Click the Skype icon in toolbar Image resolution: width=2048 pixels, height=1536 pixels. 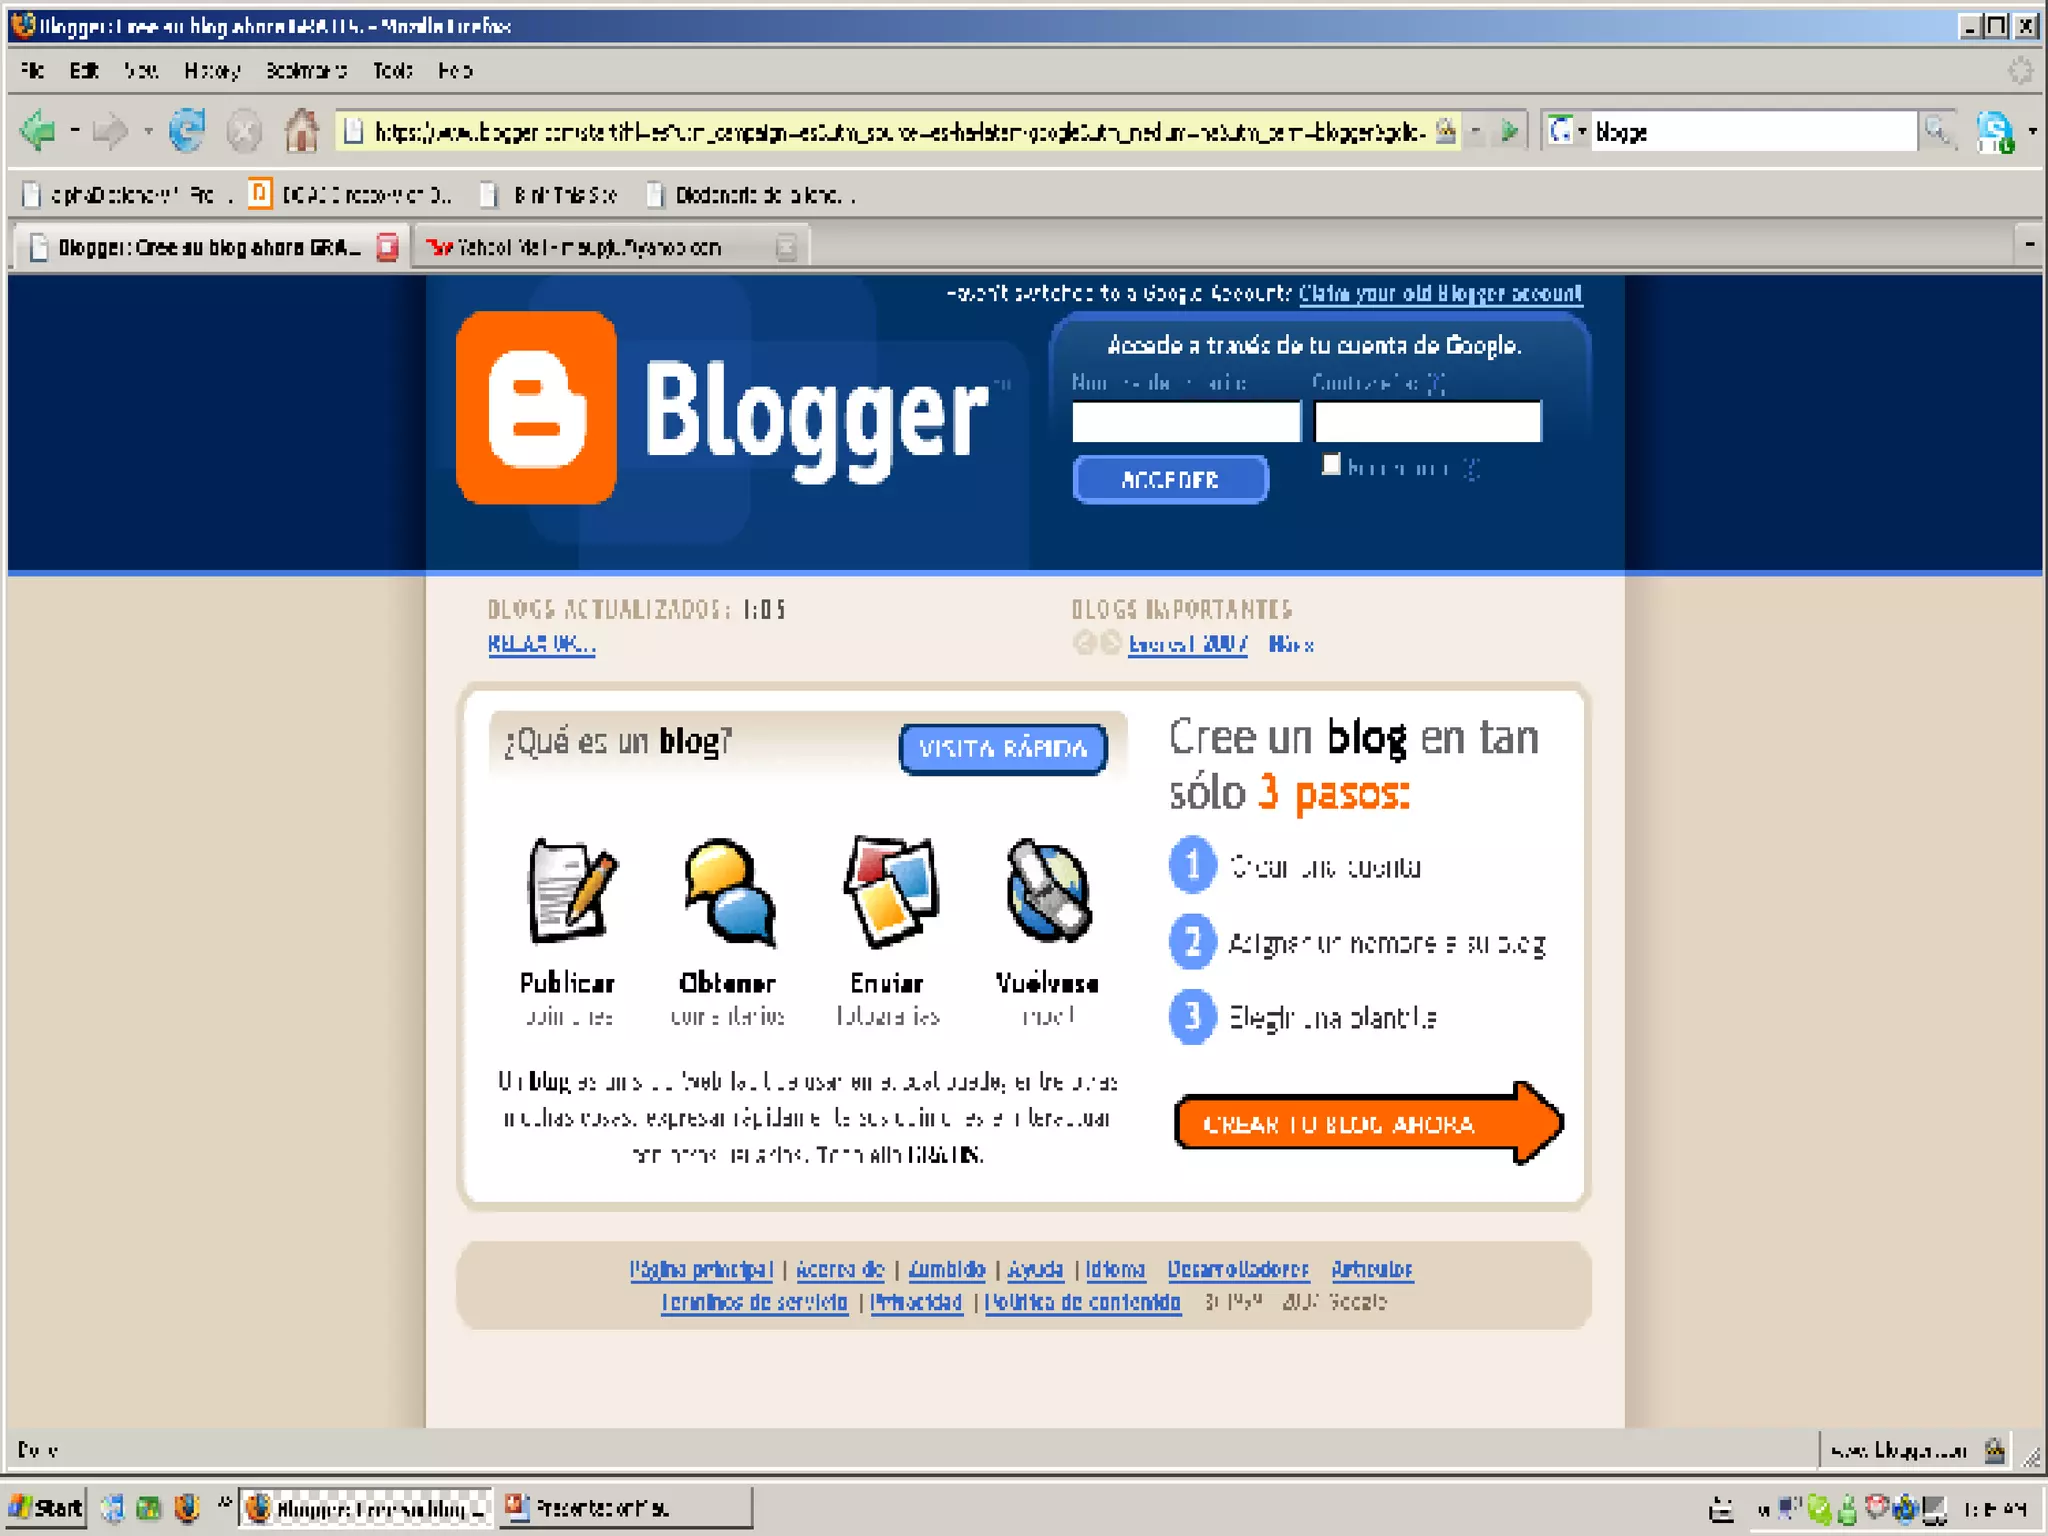coord(1994,131)
